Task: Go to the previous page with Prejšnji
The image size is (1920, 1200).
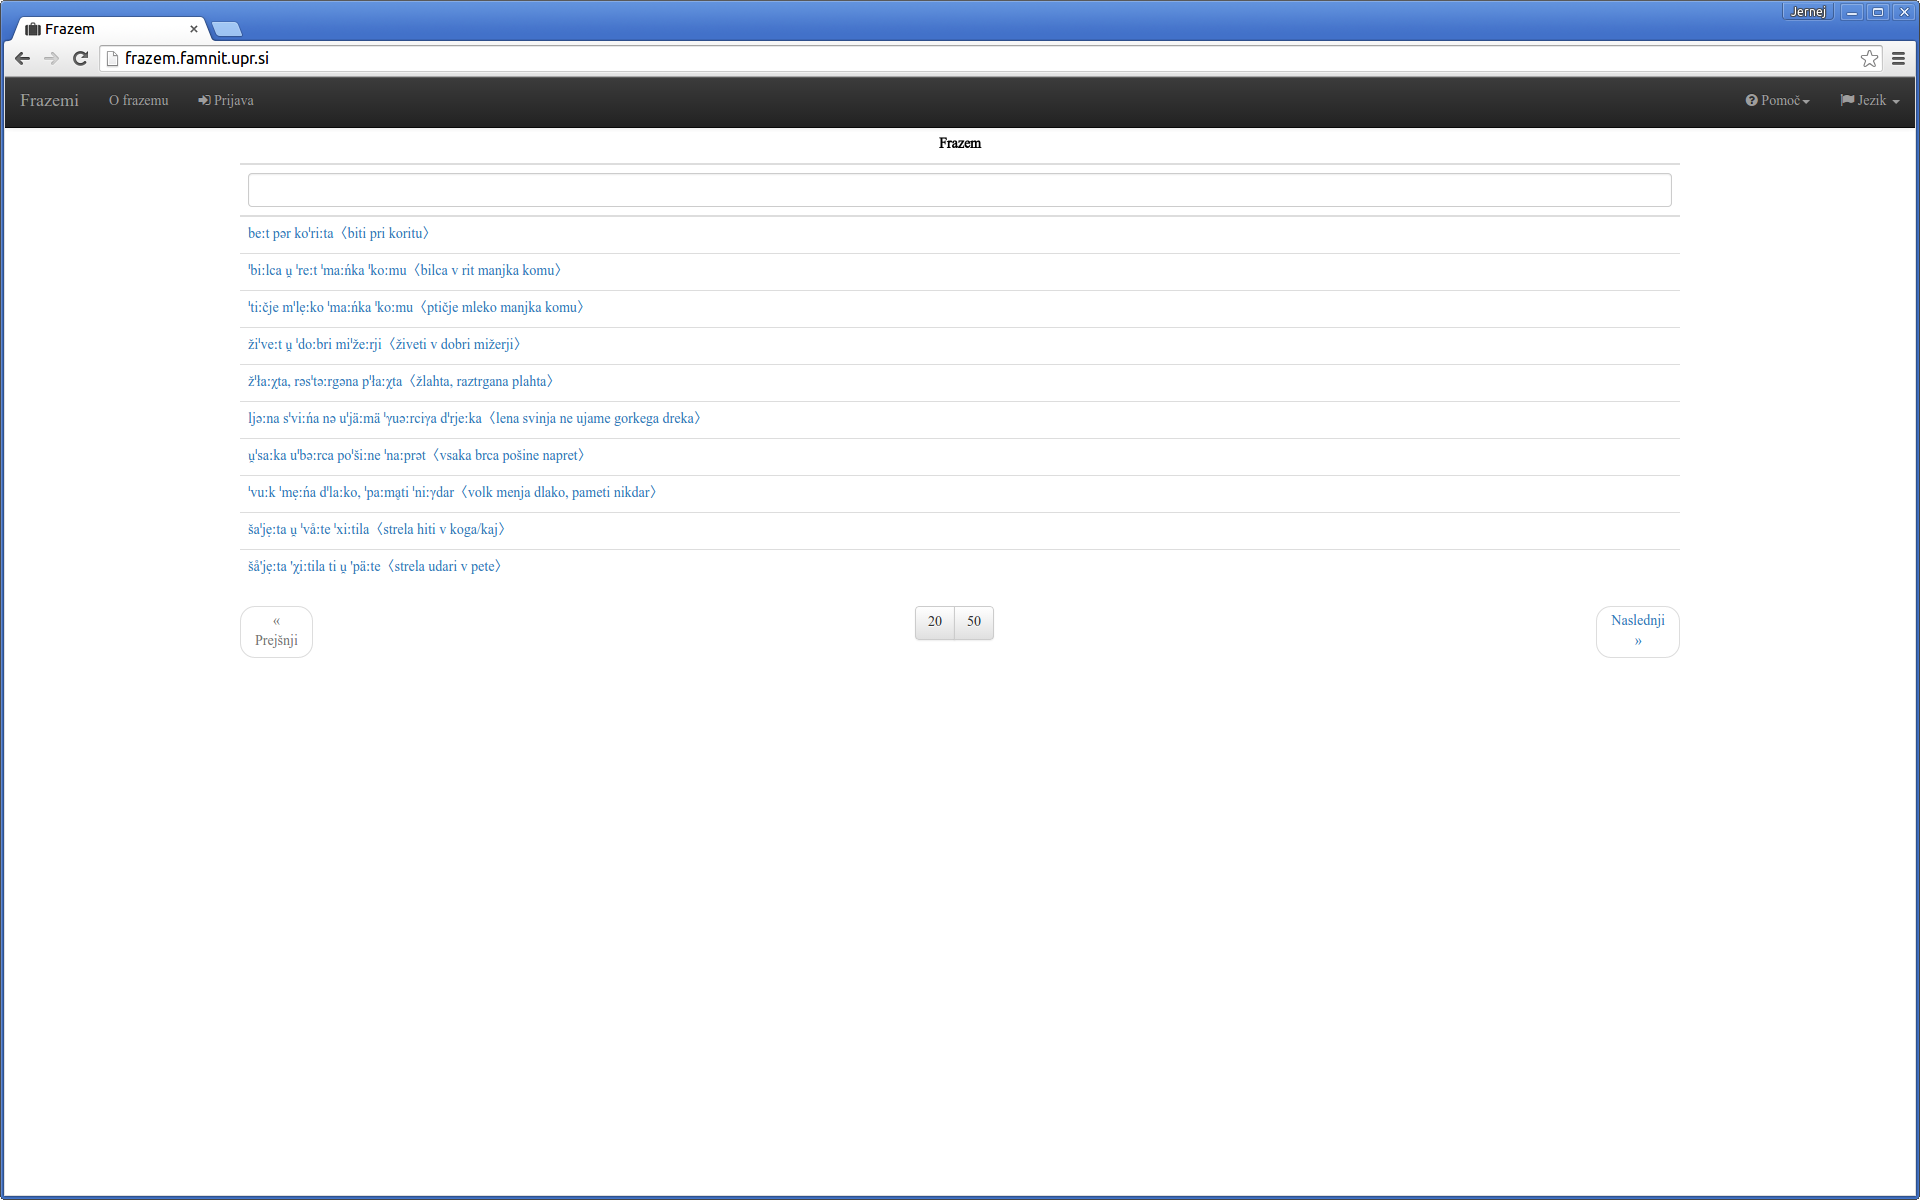Action: click(x=276, y=631)
